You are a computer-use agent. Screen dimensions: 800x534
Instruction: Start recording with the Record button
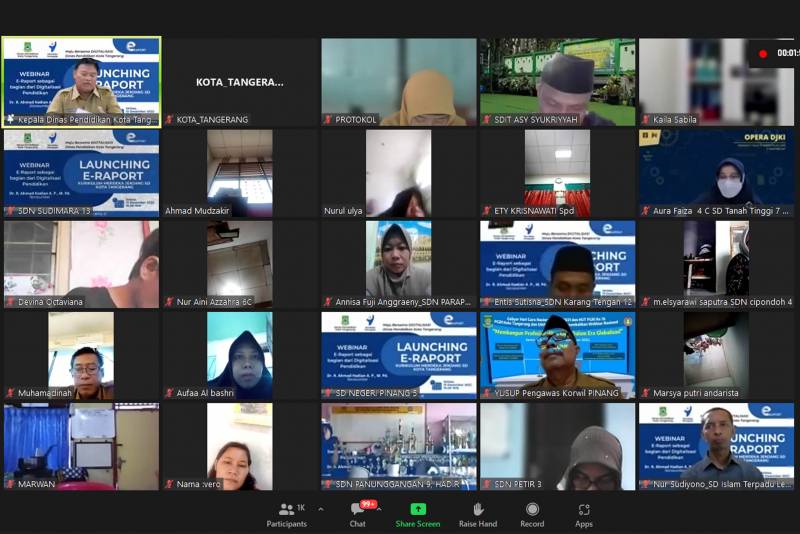click(532, 513)
